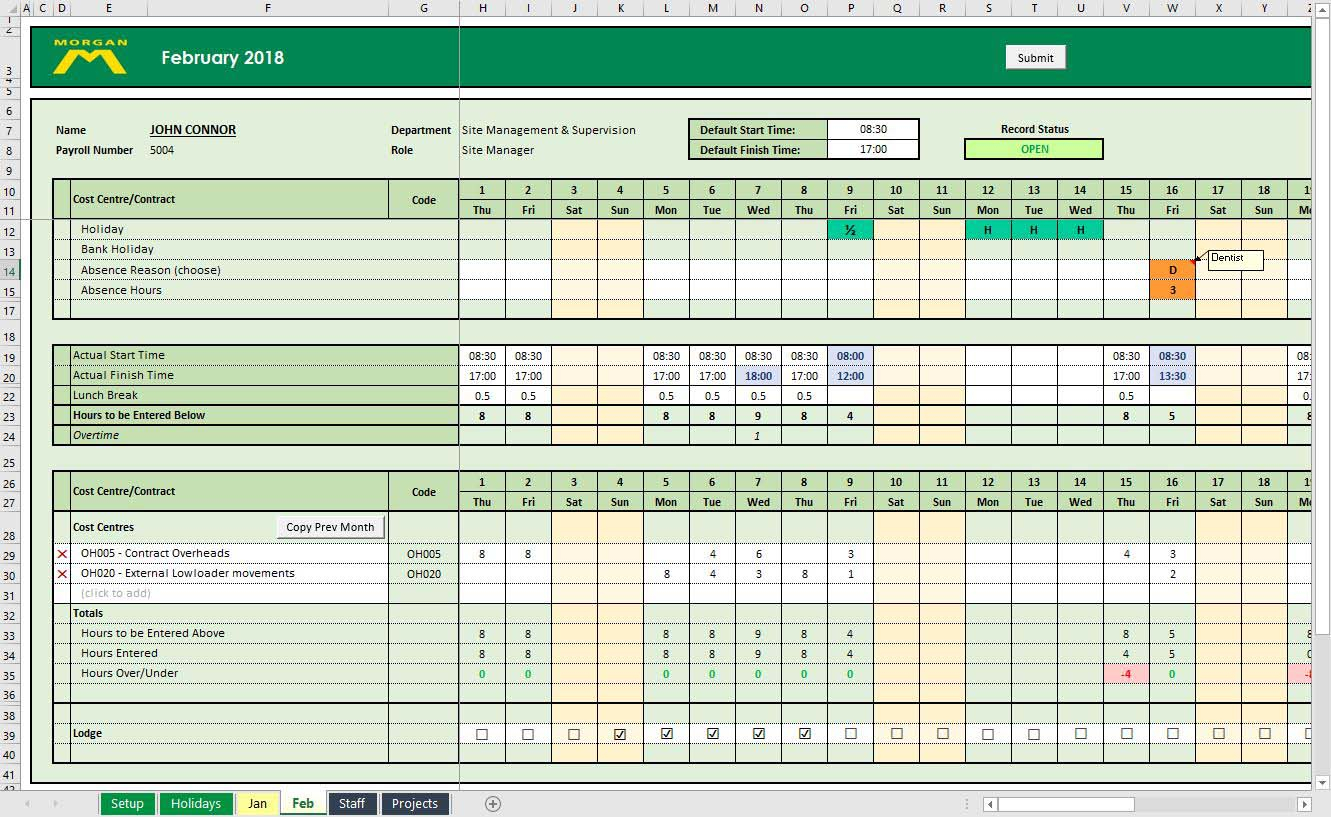Viewport: 1331px width, 817px height.
Task: Select column P via its header letter
Action: [x=851, y=8]
